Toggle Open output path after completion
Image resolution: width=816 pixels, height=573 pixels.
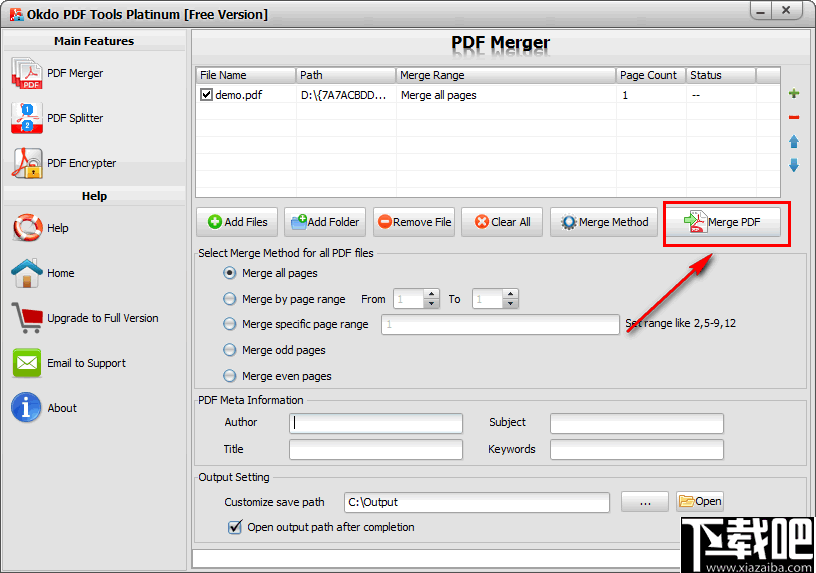[x=235, y=527]
